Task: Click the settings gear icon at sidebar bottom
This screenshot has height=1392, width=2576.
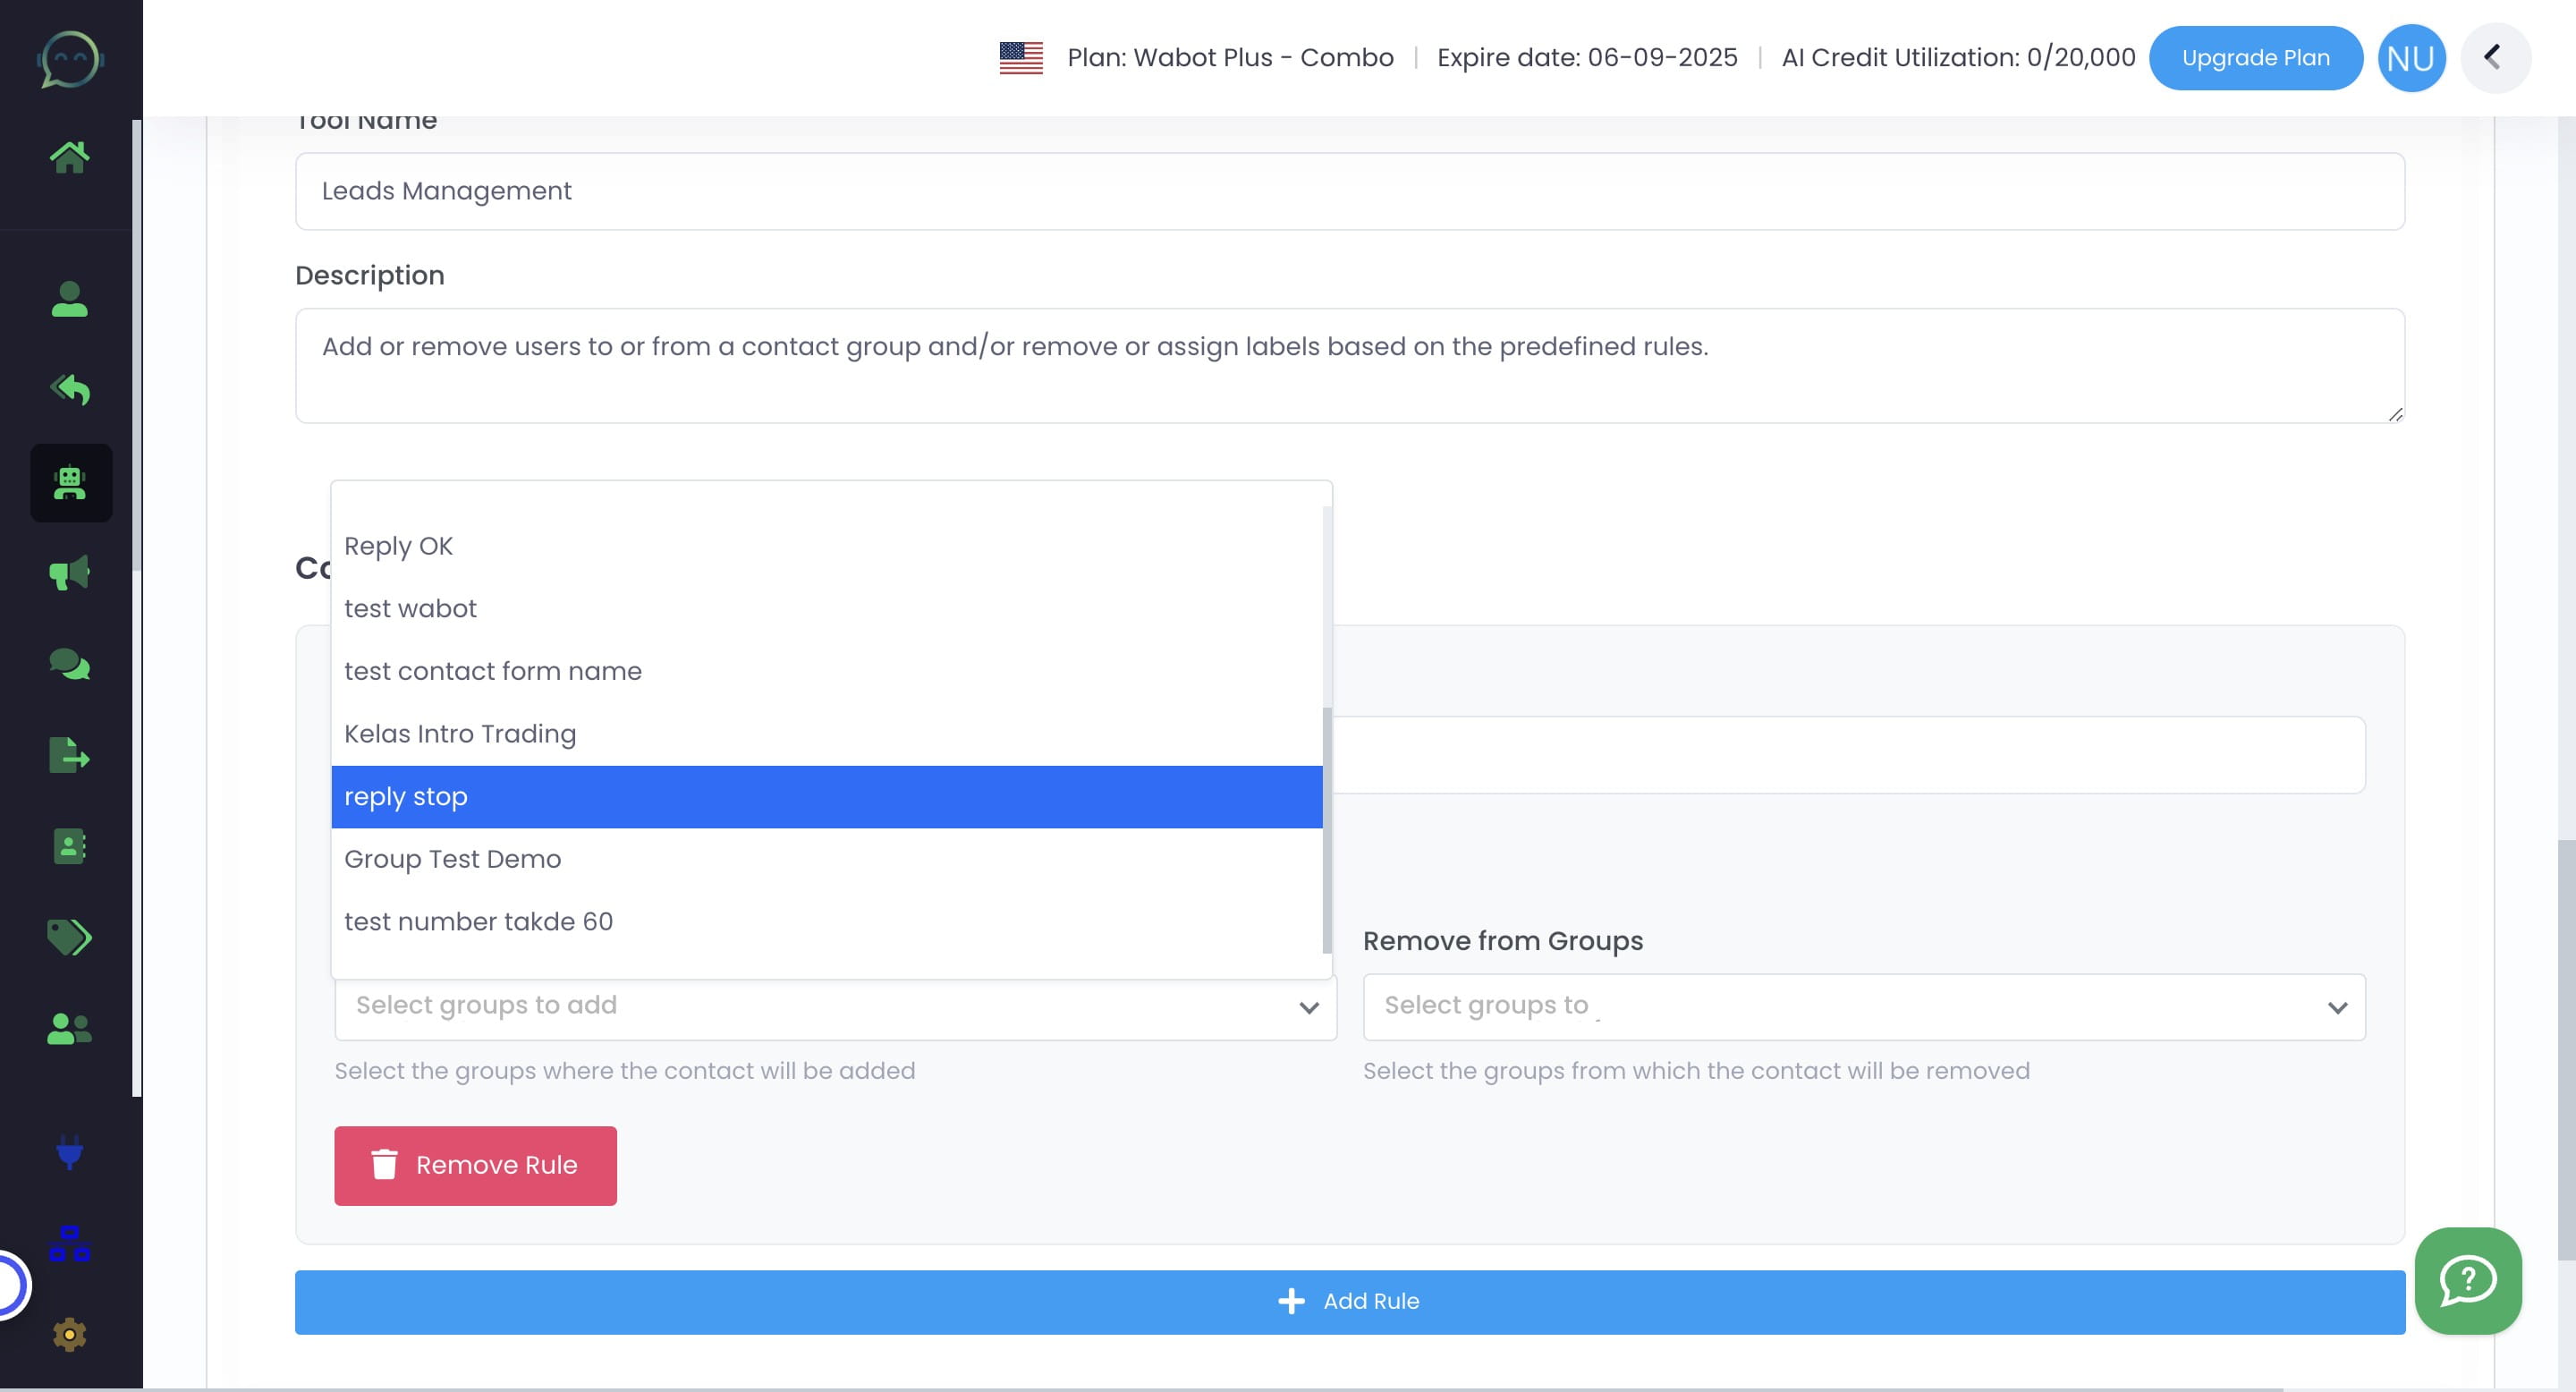Action: point(69,1335)
